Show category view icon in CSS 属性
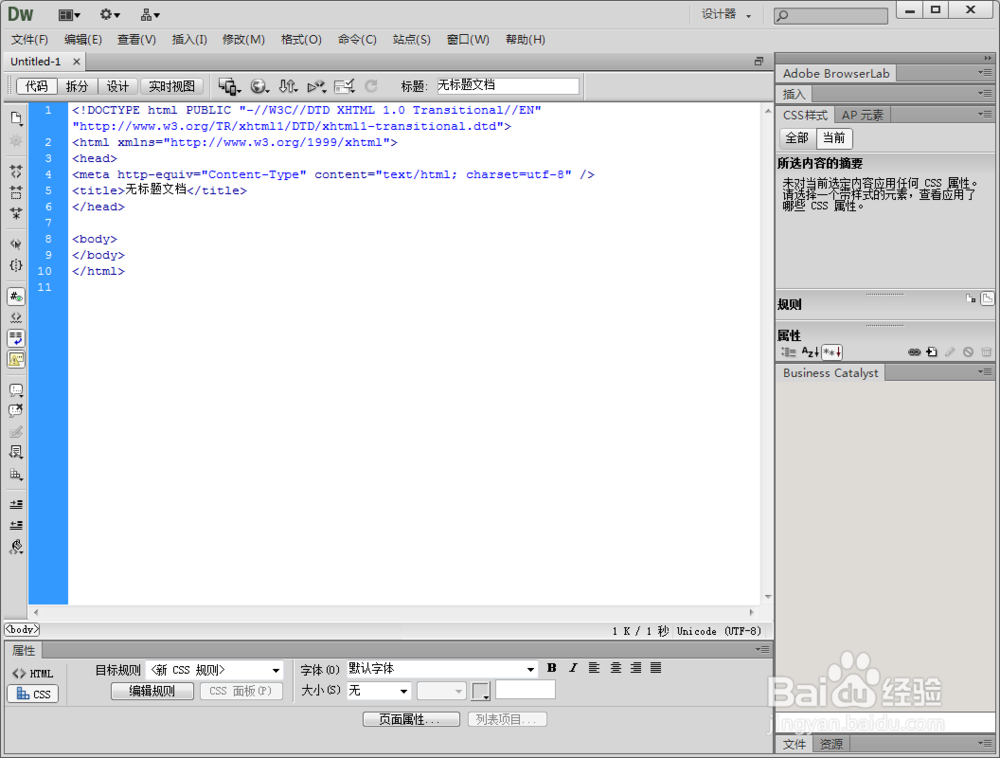1000x758 pixels. click(789, 352)
